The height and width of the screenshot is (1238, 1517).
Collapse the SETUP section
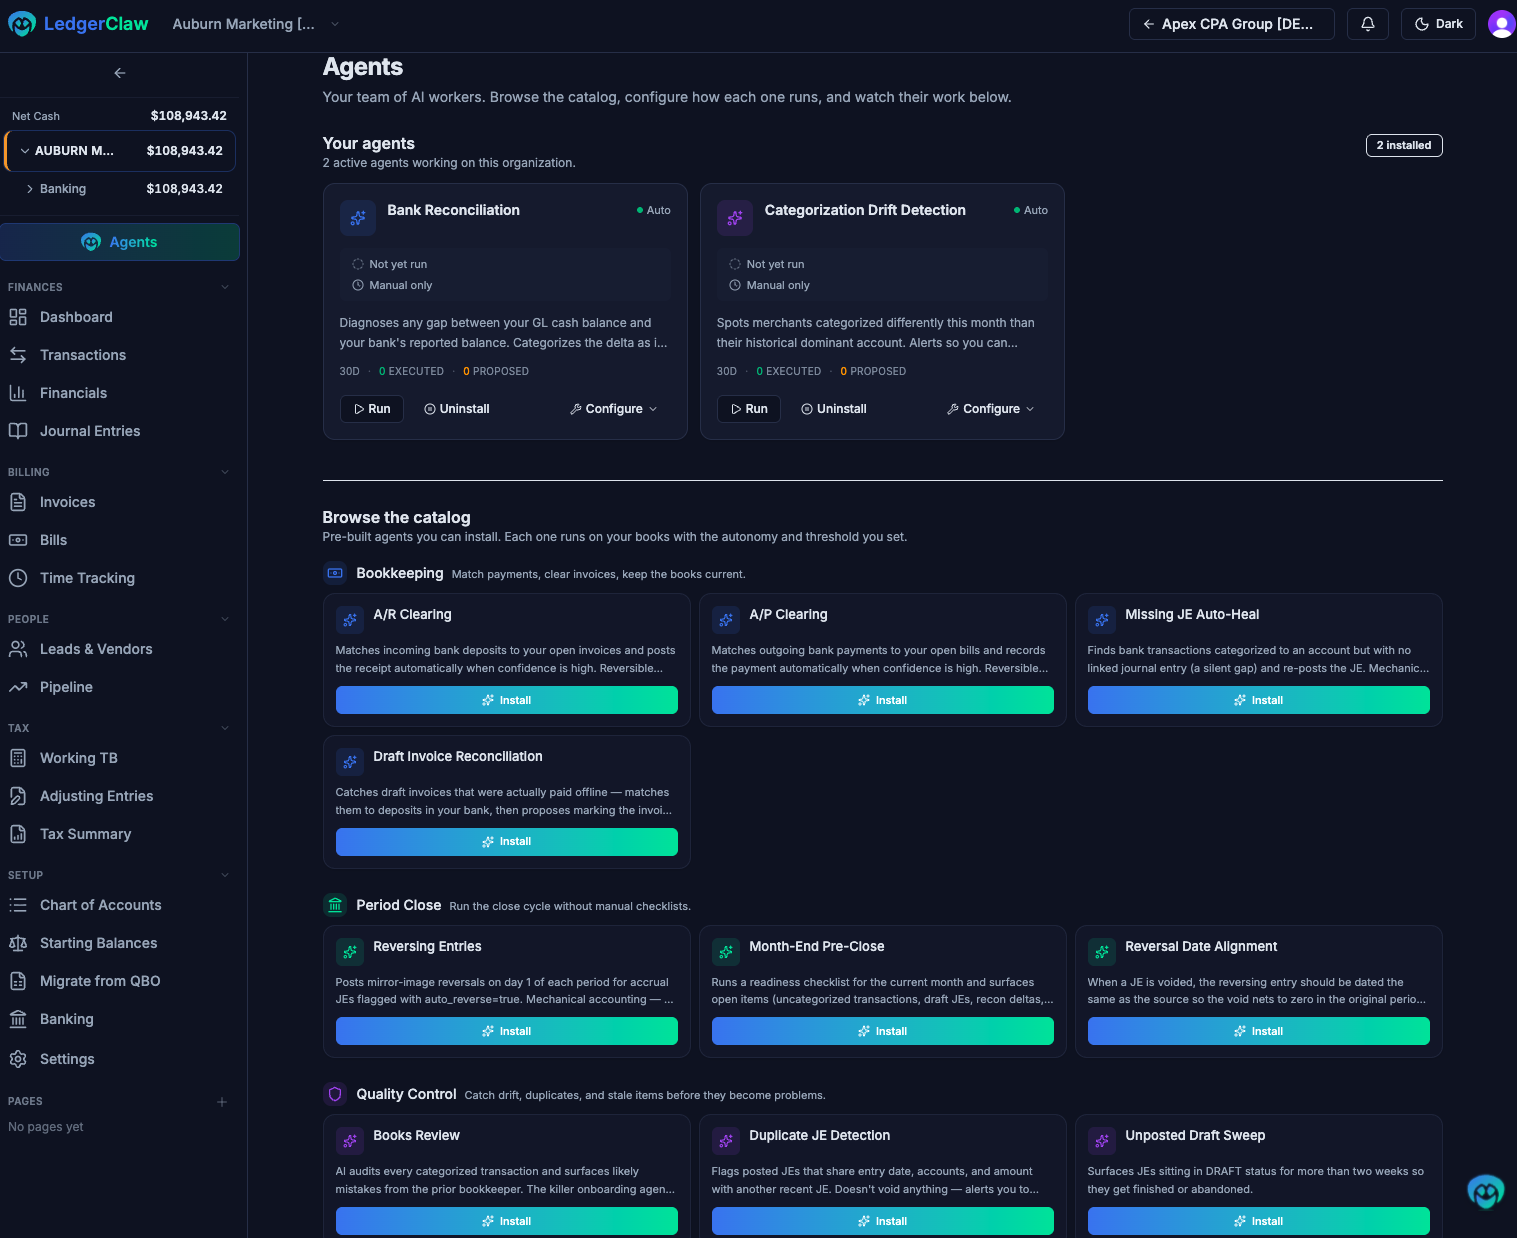point(225,875)
